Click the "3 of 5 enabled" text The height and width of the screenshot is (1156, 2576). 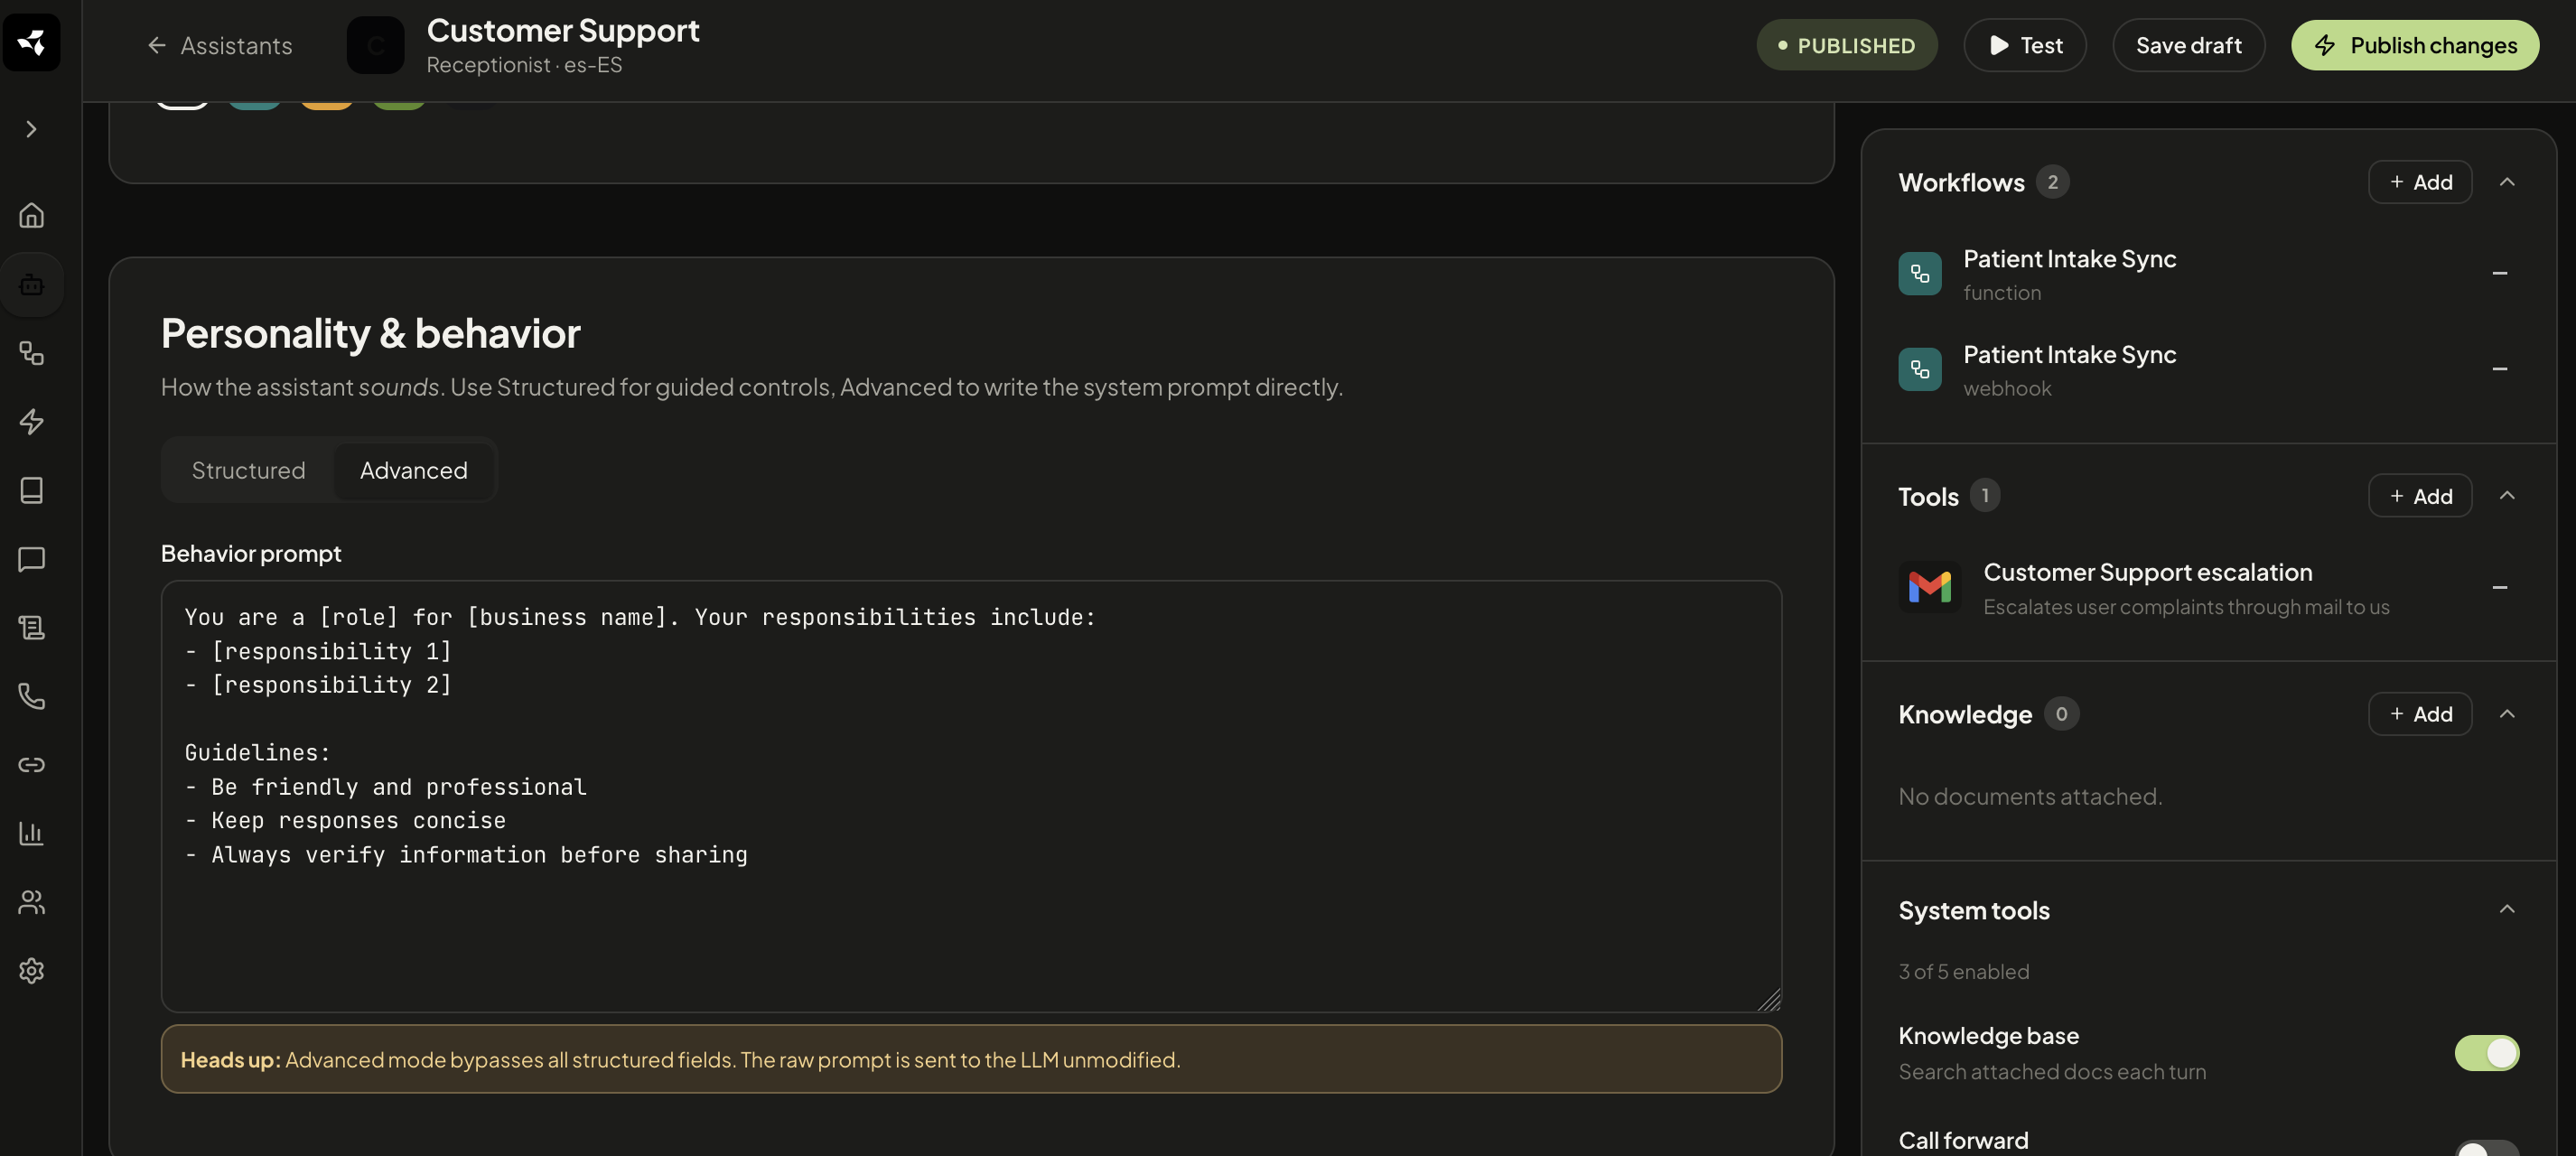point(1963,972)
